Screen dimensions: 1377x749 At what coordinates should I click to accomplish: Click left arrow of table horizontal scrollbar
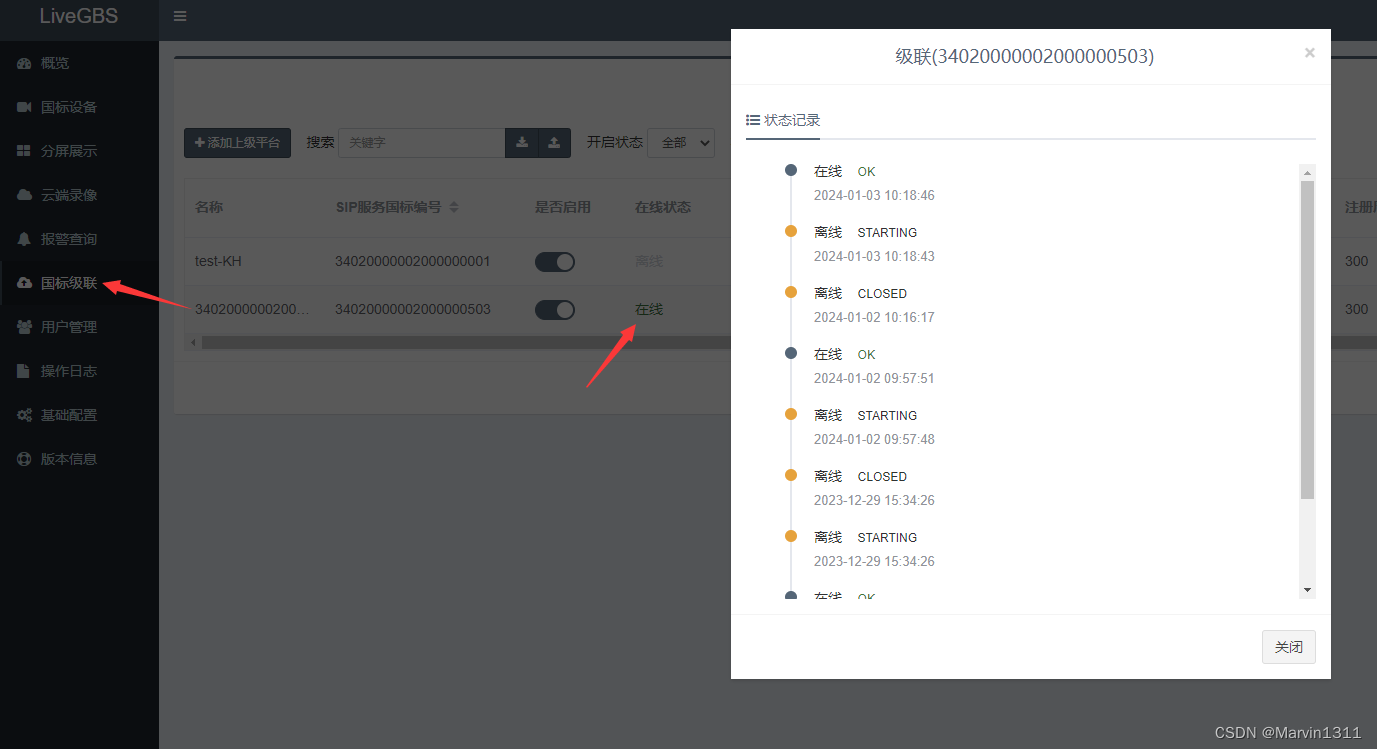click(x=193, y=342)
